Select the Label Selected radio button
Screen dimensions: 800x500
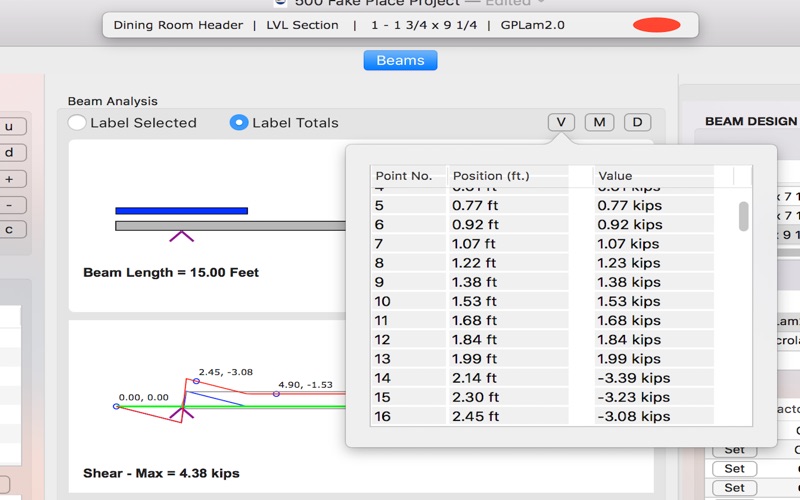tap(77, 122)
